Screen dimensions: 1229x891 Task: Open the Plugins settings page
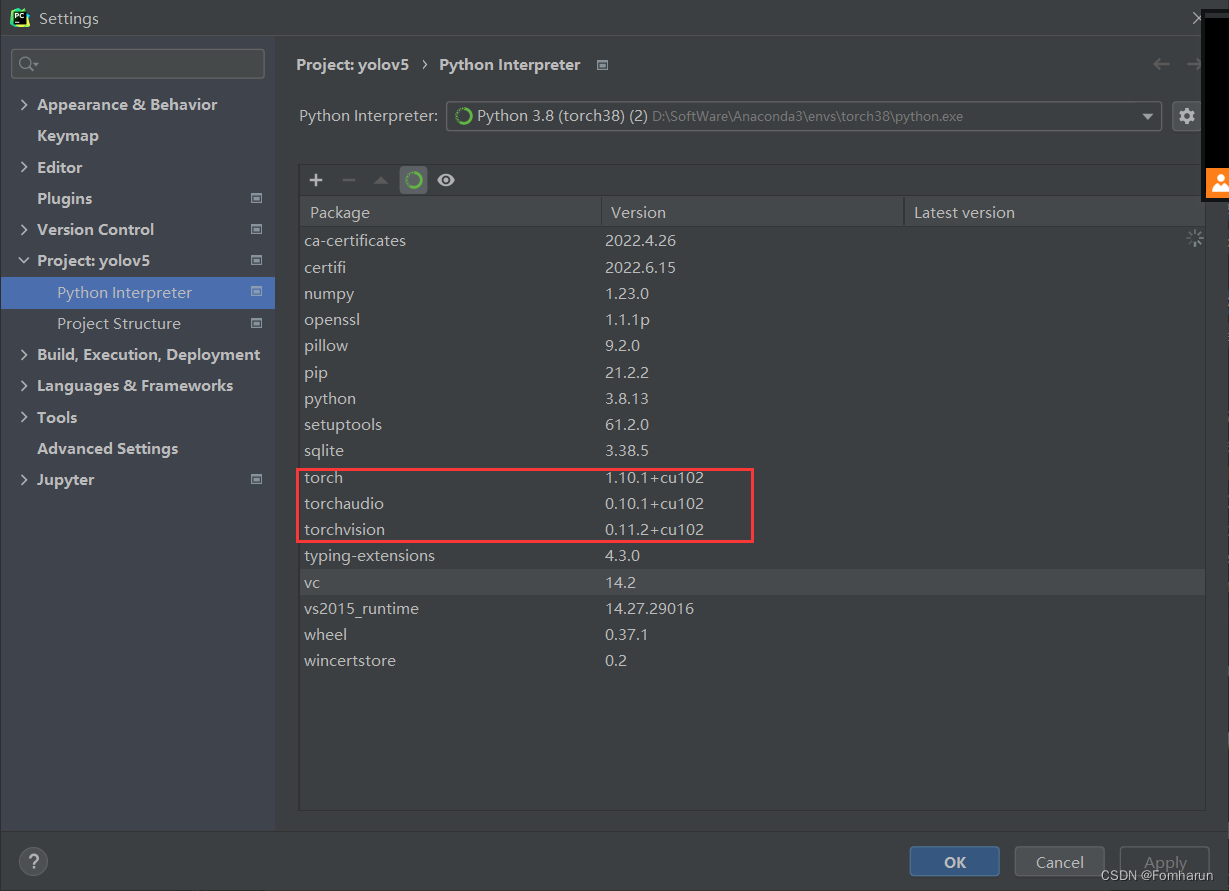(x=64, y=198)
